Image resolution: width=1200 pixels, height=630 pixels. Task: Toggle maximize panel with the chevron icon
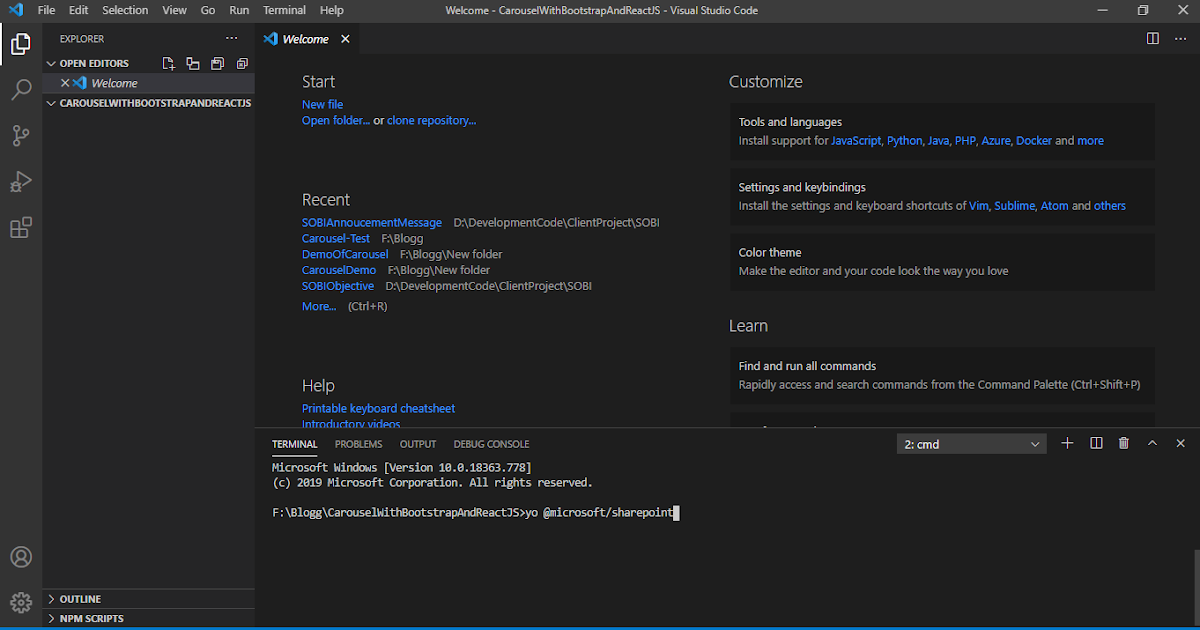tap(1151, 443)
